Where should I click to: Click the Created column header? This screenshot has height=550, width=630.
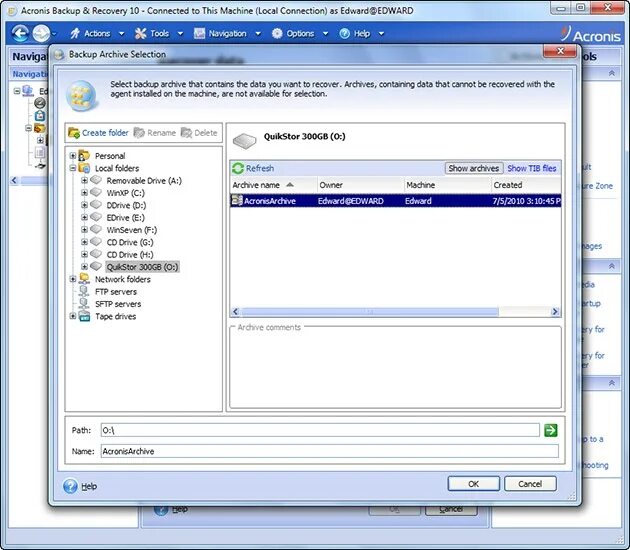pos(526,185)
